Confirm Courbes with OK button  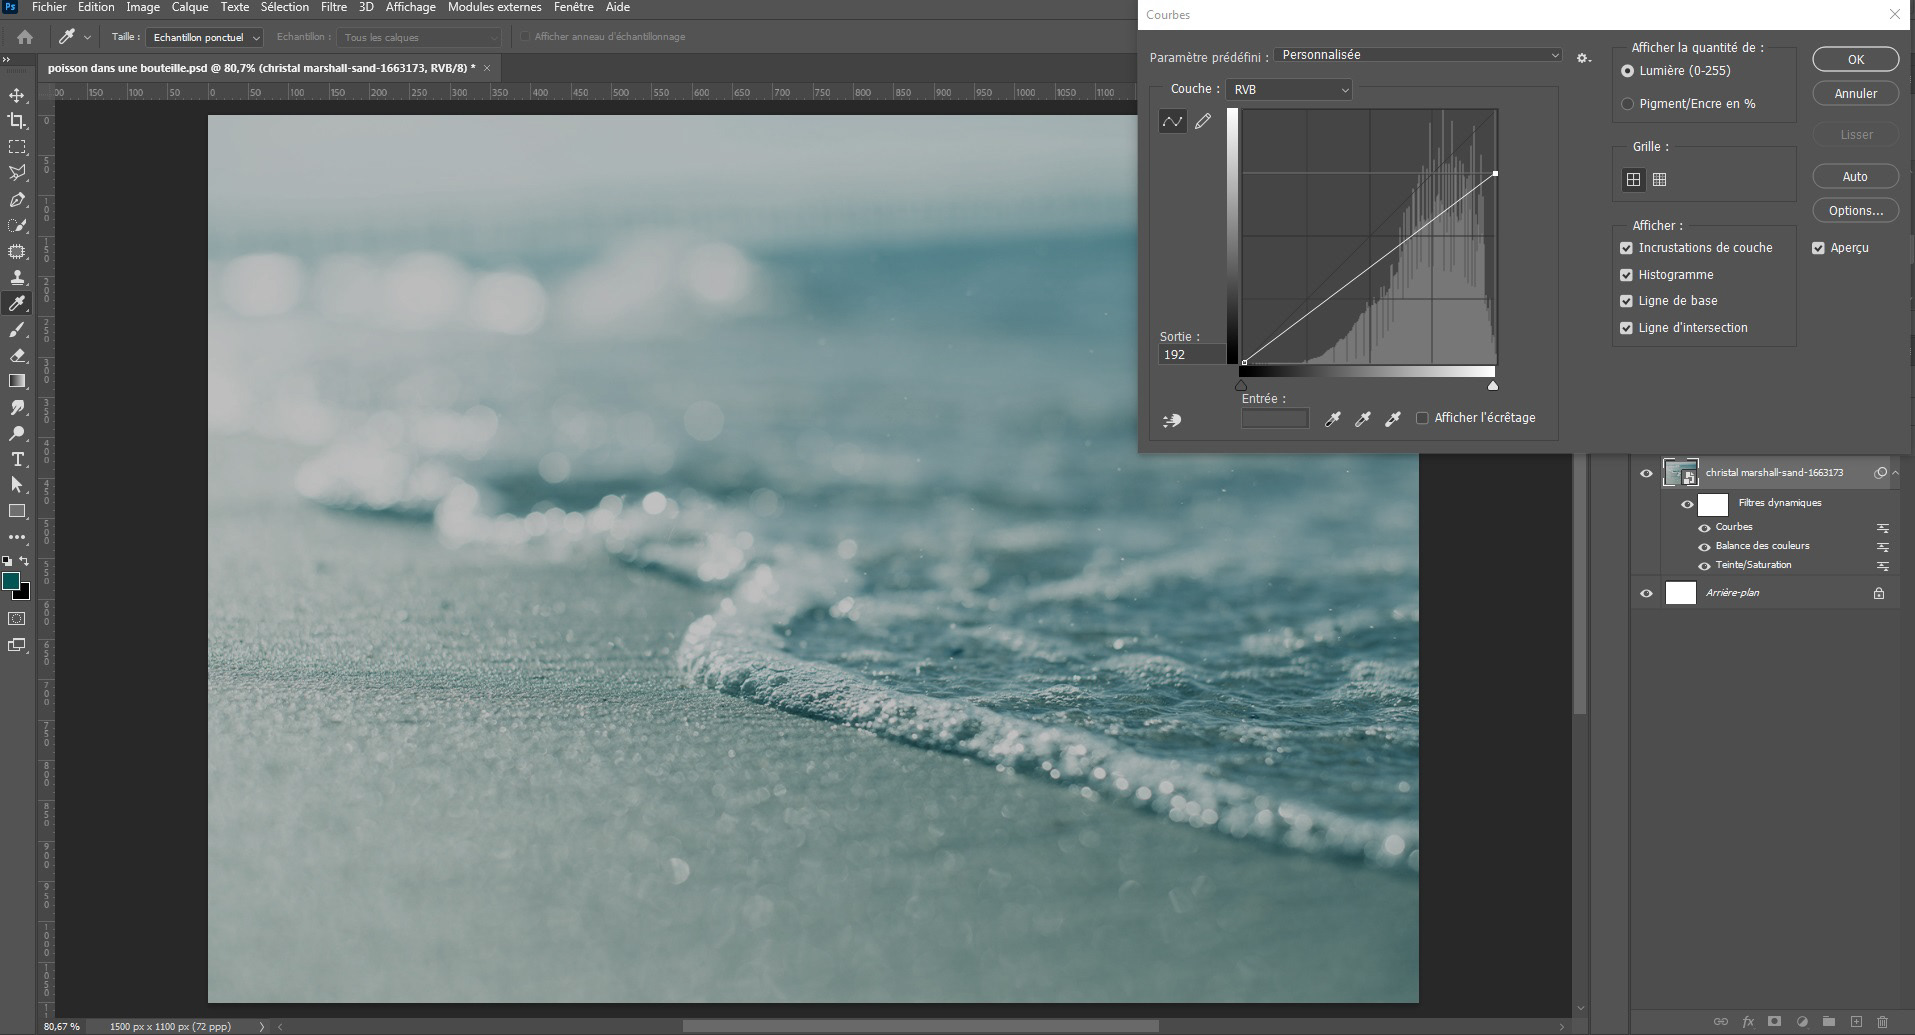(x=1855, y=59)
